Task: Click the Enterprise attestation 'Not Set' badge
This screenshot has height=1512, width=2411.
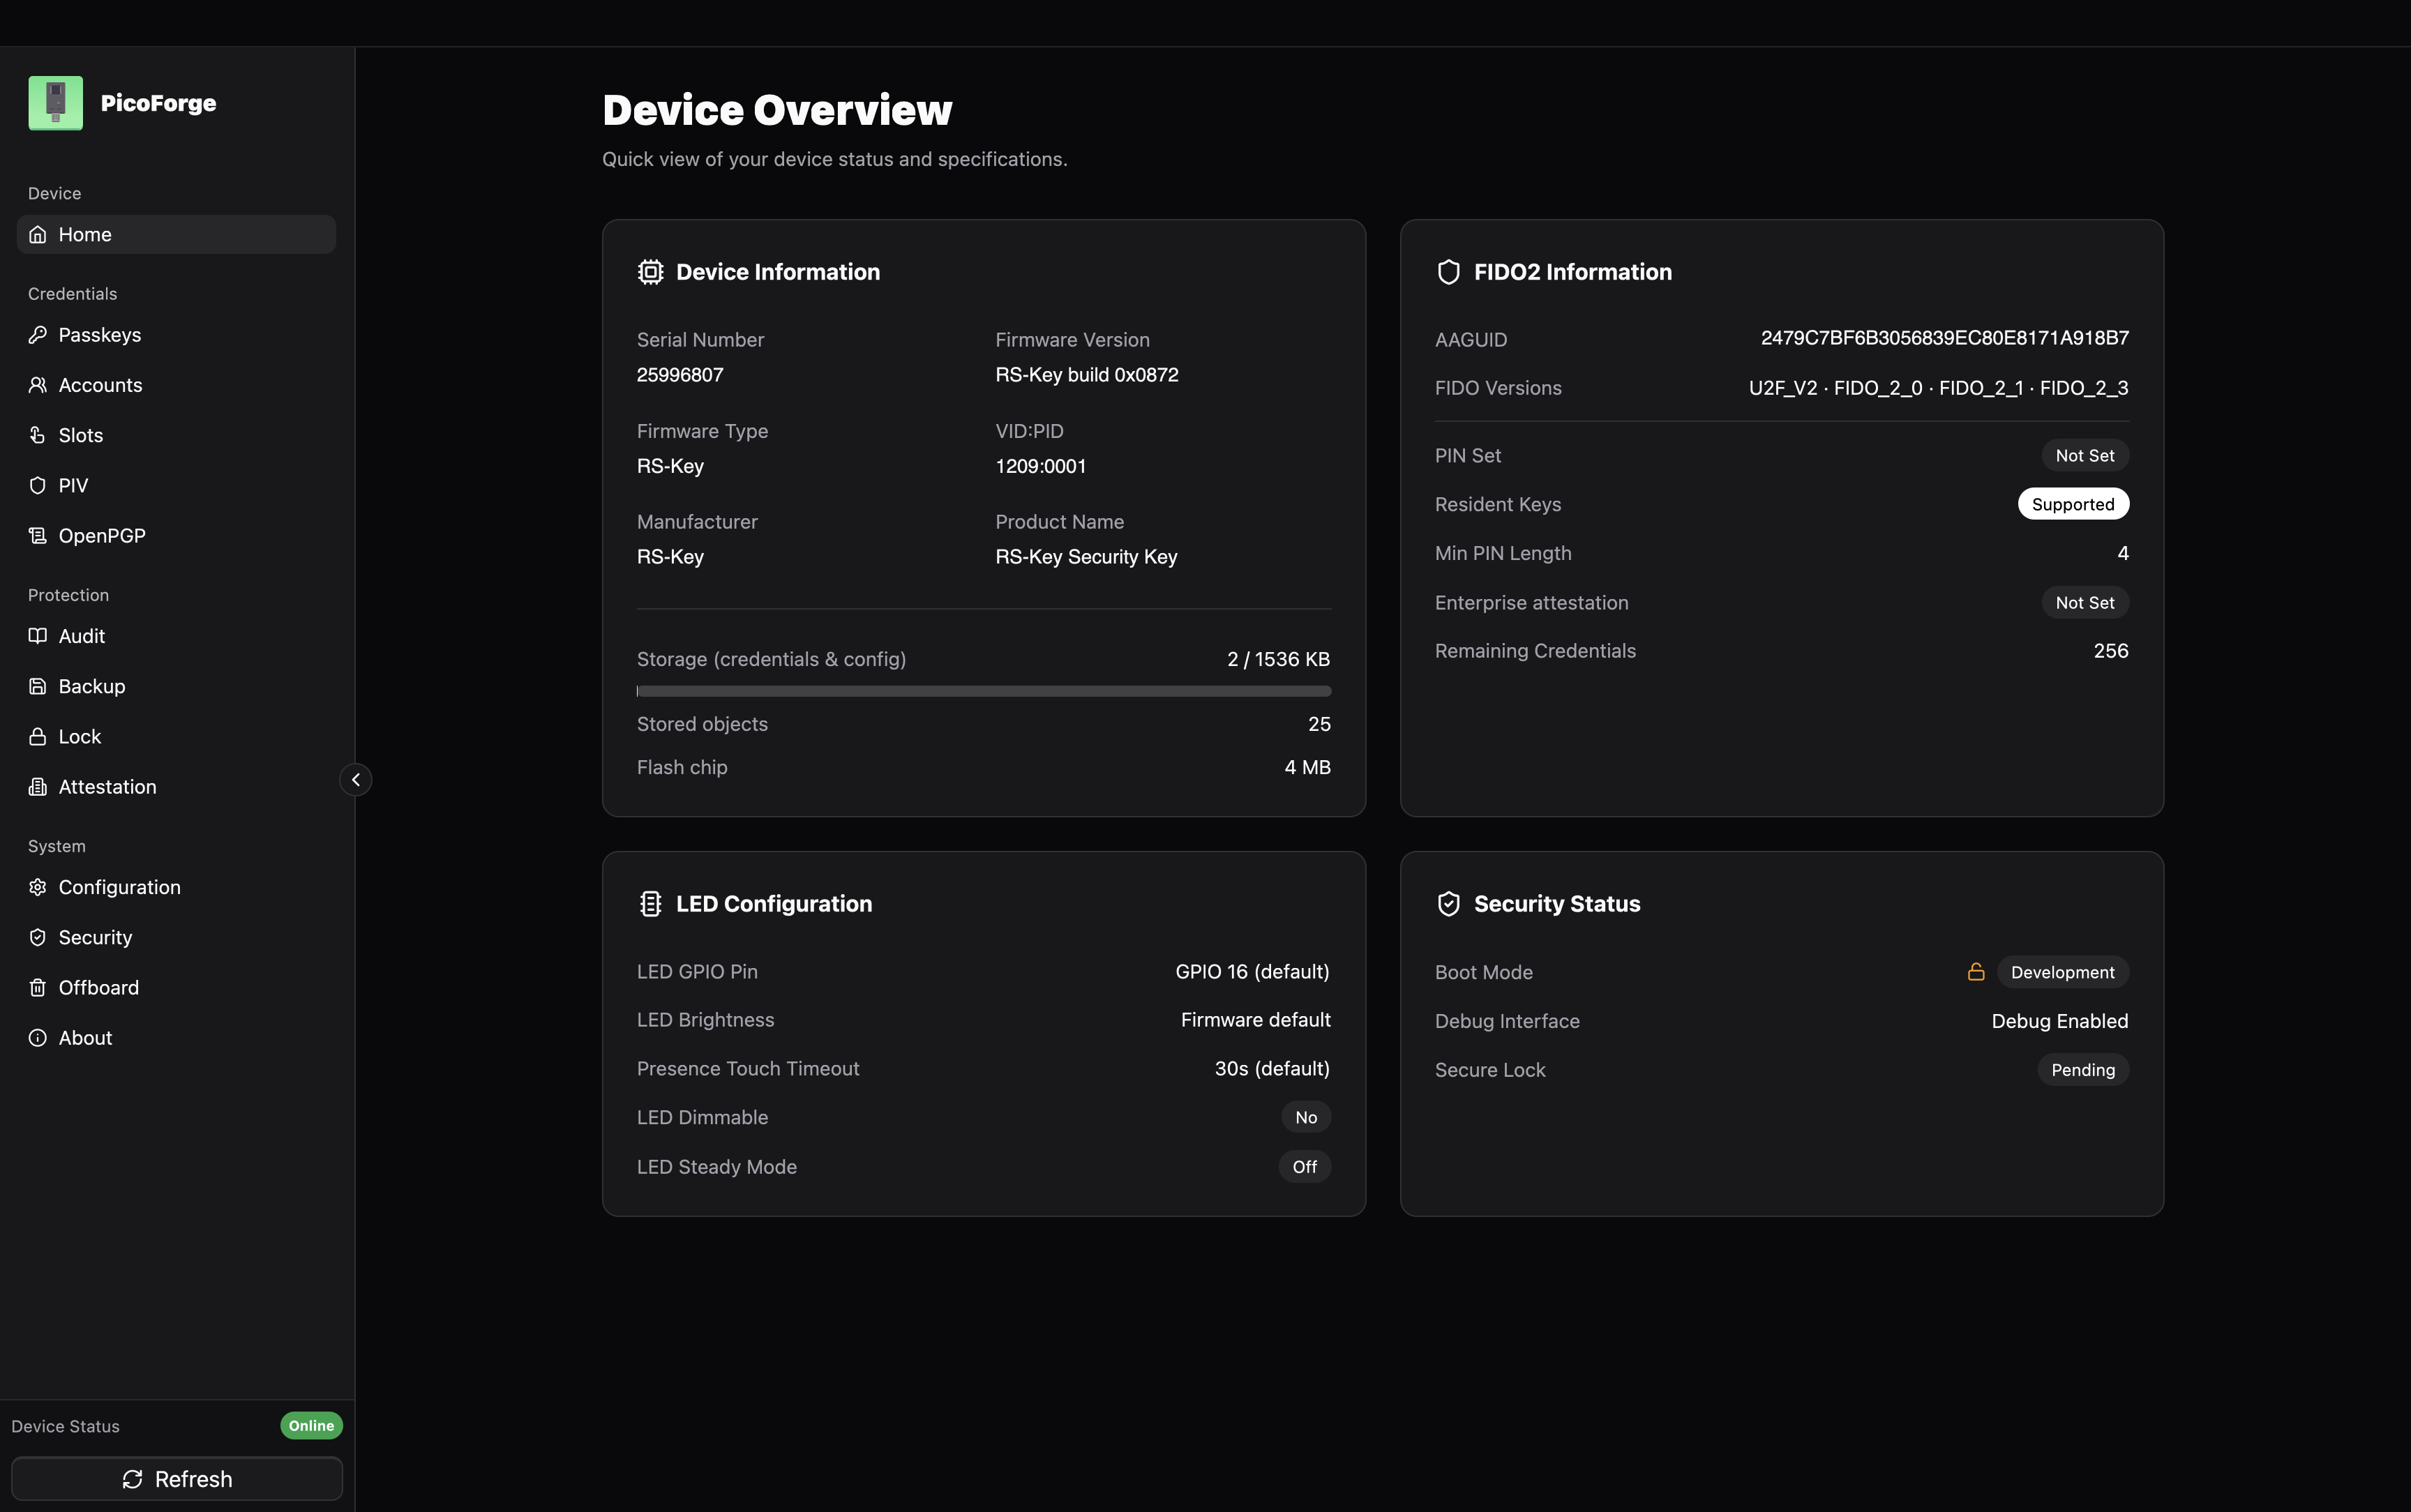Action: point(2085,603)
